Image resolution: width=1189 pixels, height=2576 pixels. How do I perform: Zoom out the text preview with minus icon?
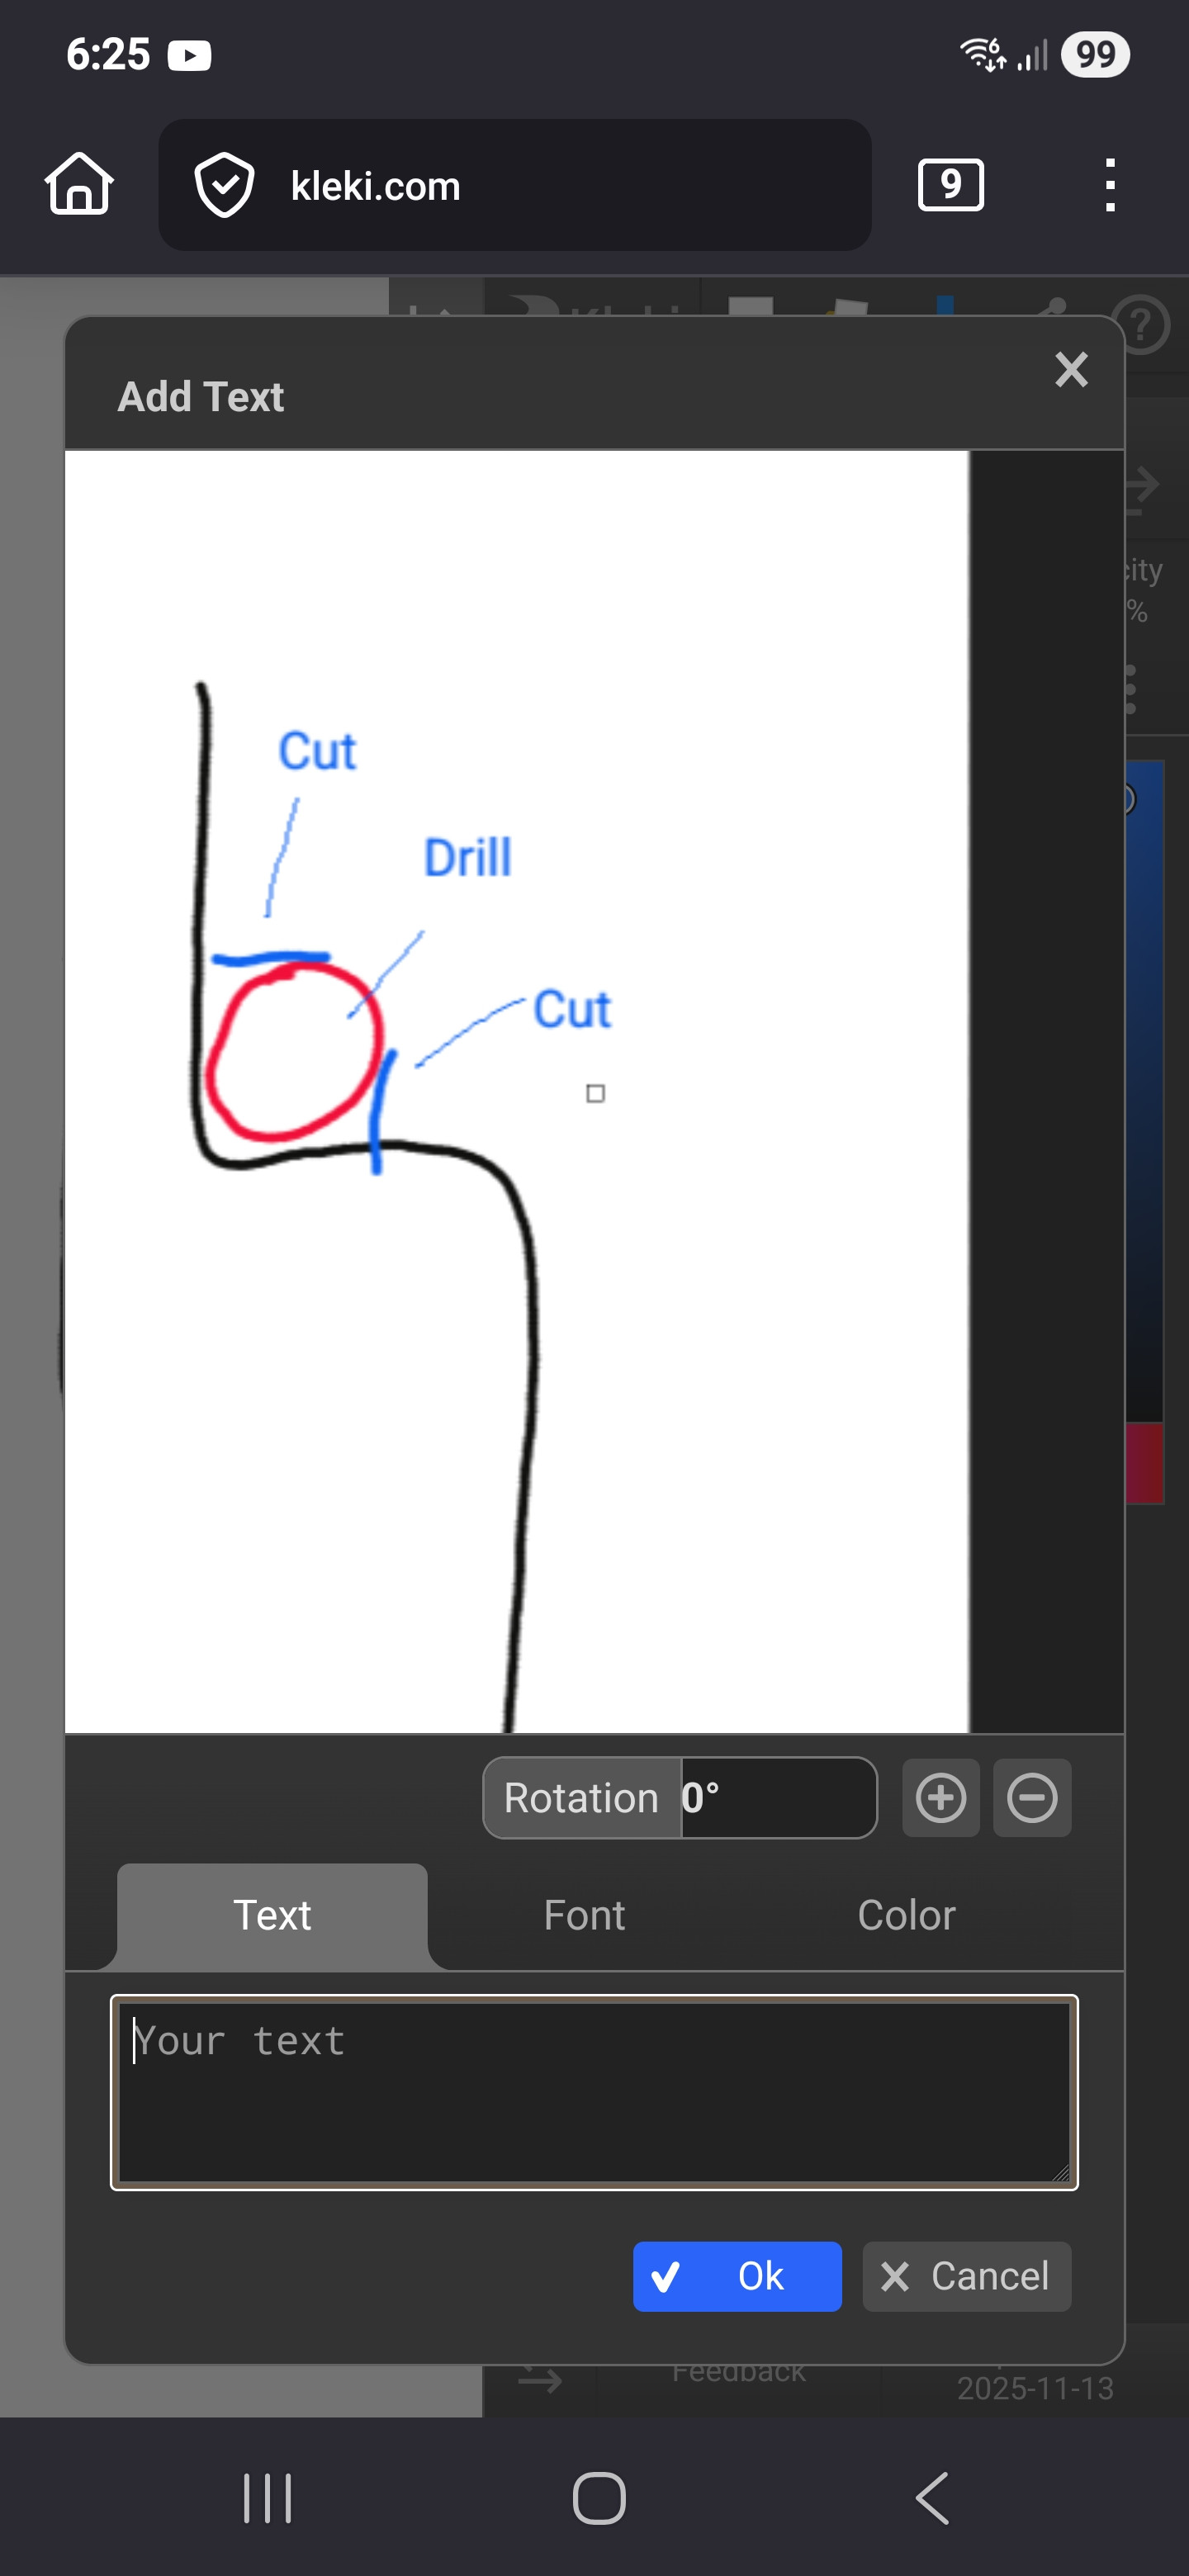coord(1031,1797)
